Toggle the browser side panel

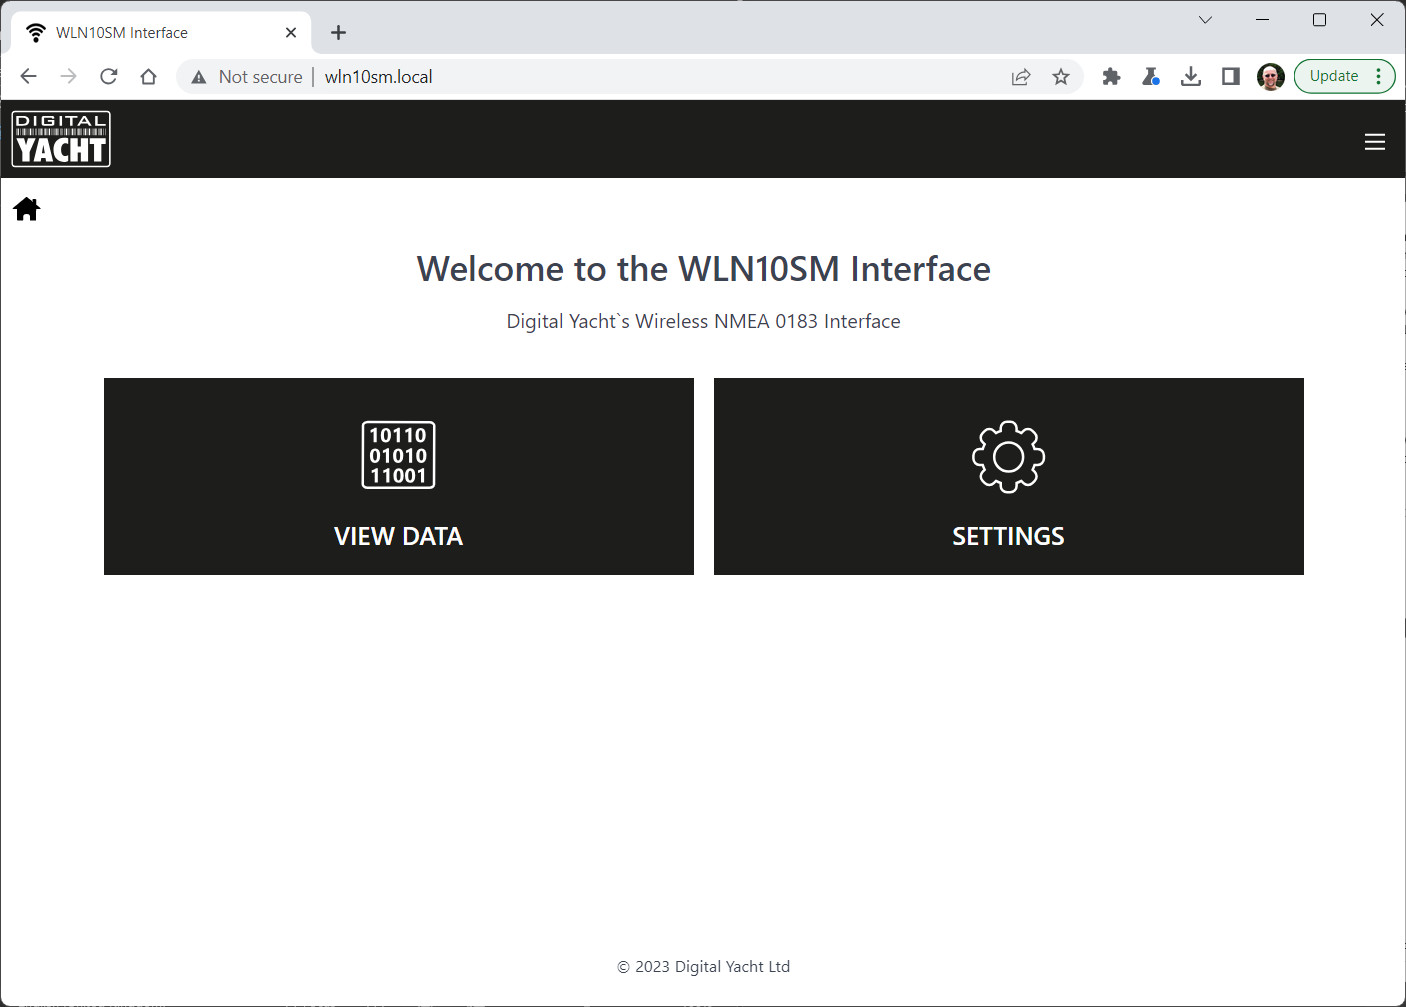(x=1231, y=77)
